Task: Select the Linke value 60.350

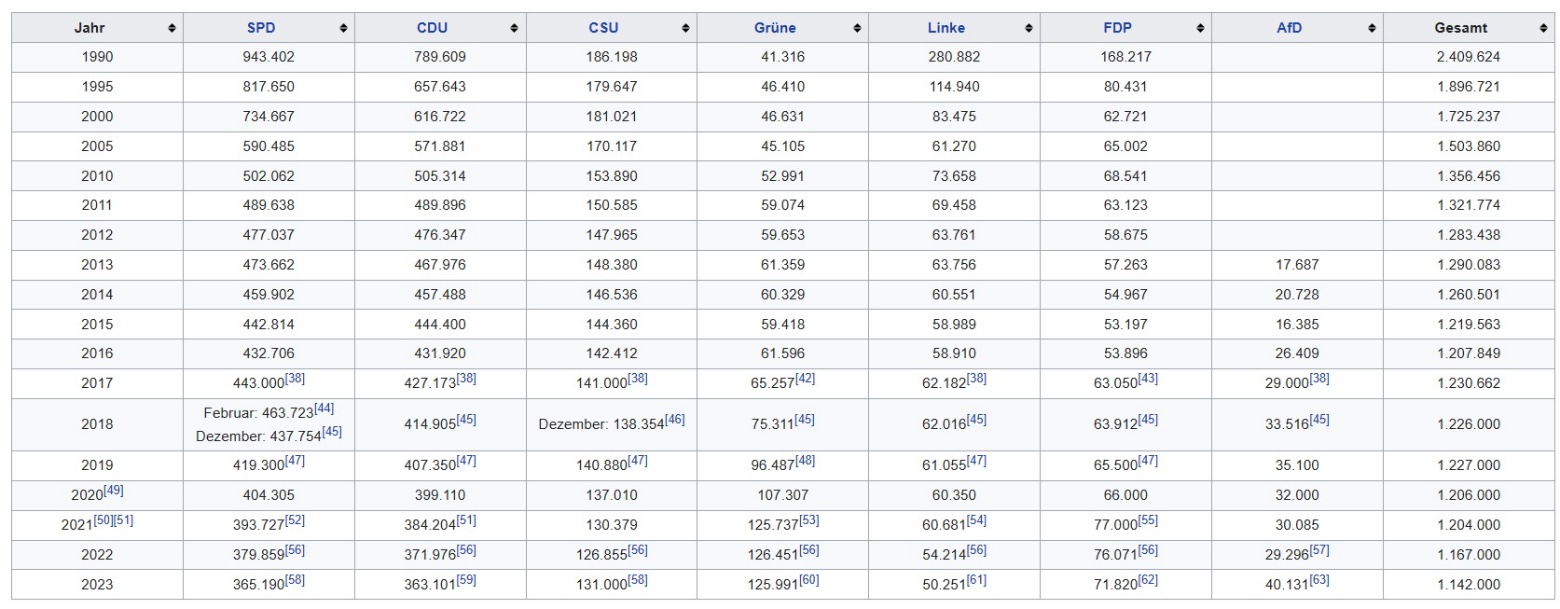Action: 954,495
